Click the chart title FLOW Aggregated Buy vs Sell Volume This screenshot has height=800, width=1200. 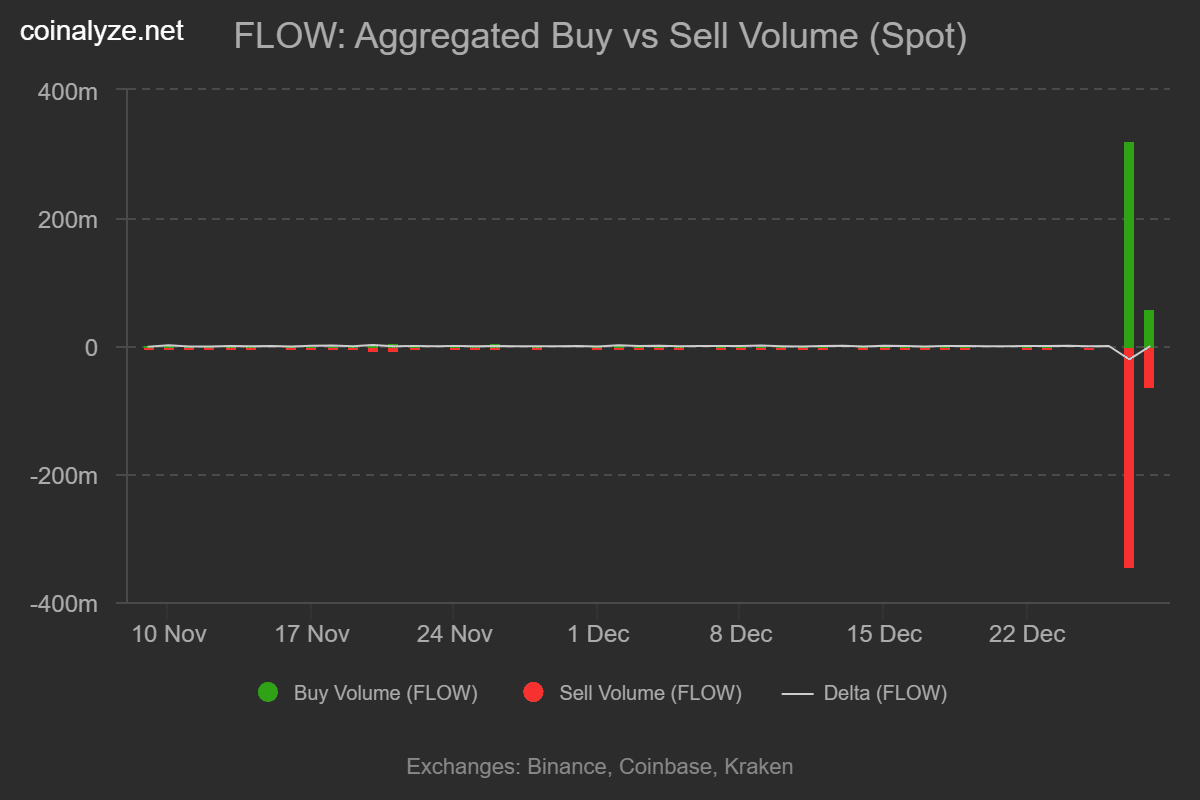tap(600, 37)
